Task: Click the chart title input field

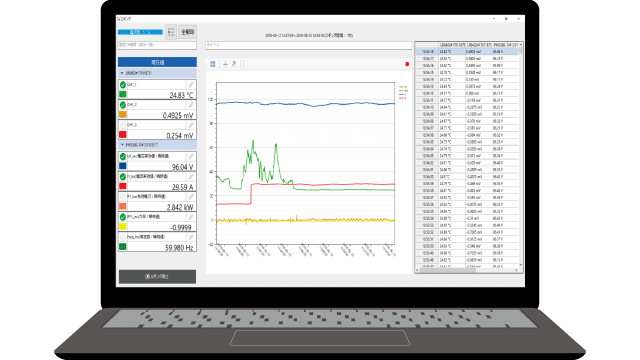Action: pyautogui.click(x=309, y=45)
